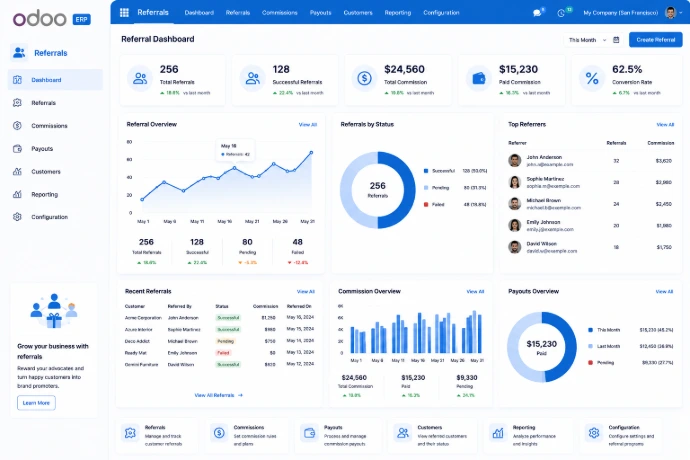This screenshot has height=460, width=690.
Task: Expand the My Company (San Francisco) switcher
Action: 620,13
